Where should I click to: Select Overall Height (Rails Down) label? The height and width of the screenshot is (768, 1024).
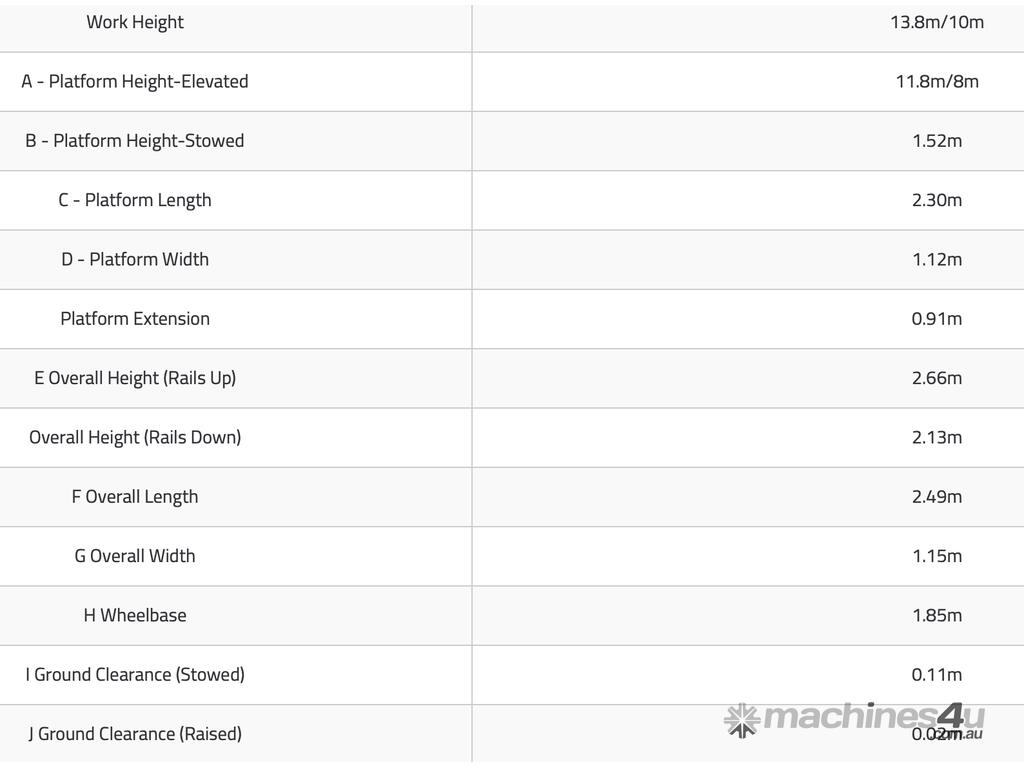pos(135,437)
